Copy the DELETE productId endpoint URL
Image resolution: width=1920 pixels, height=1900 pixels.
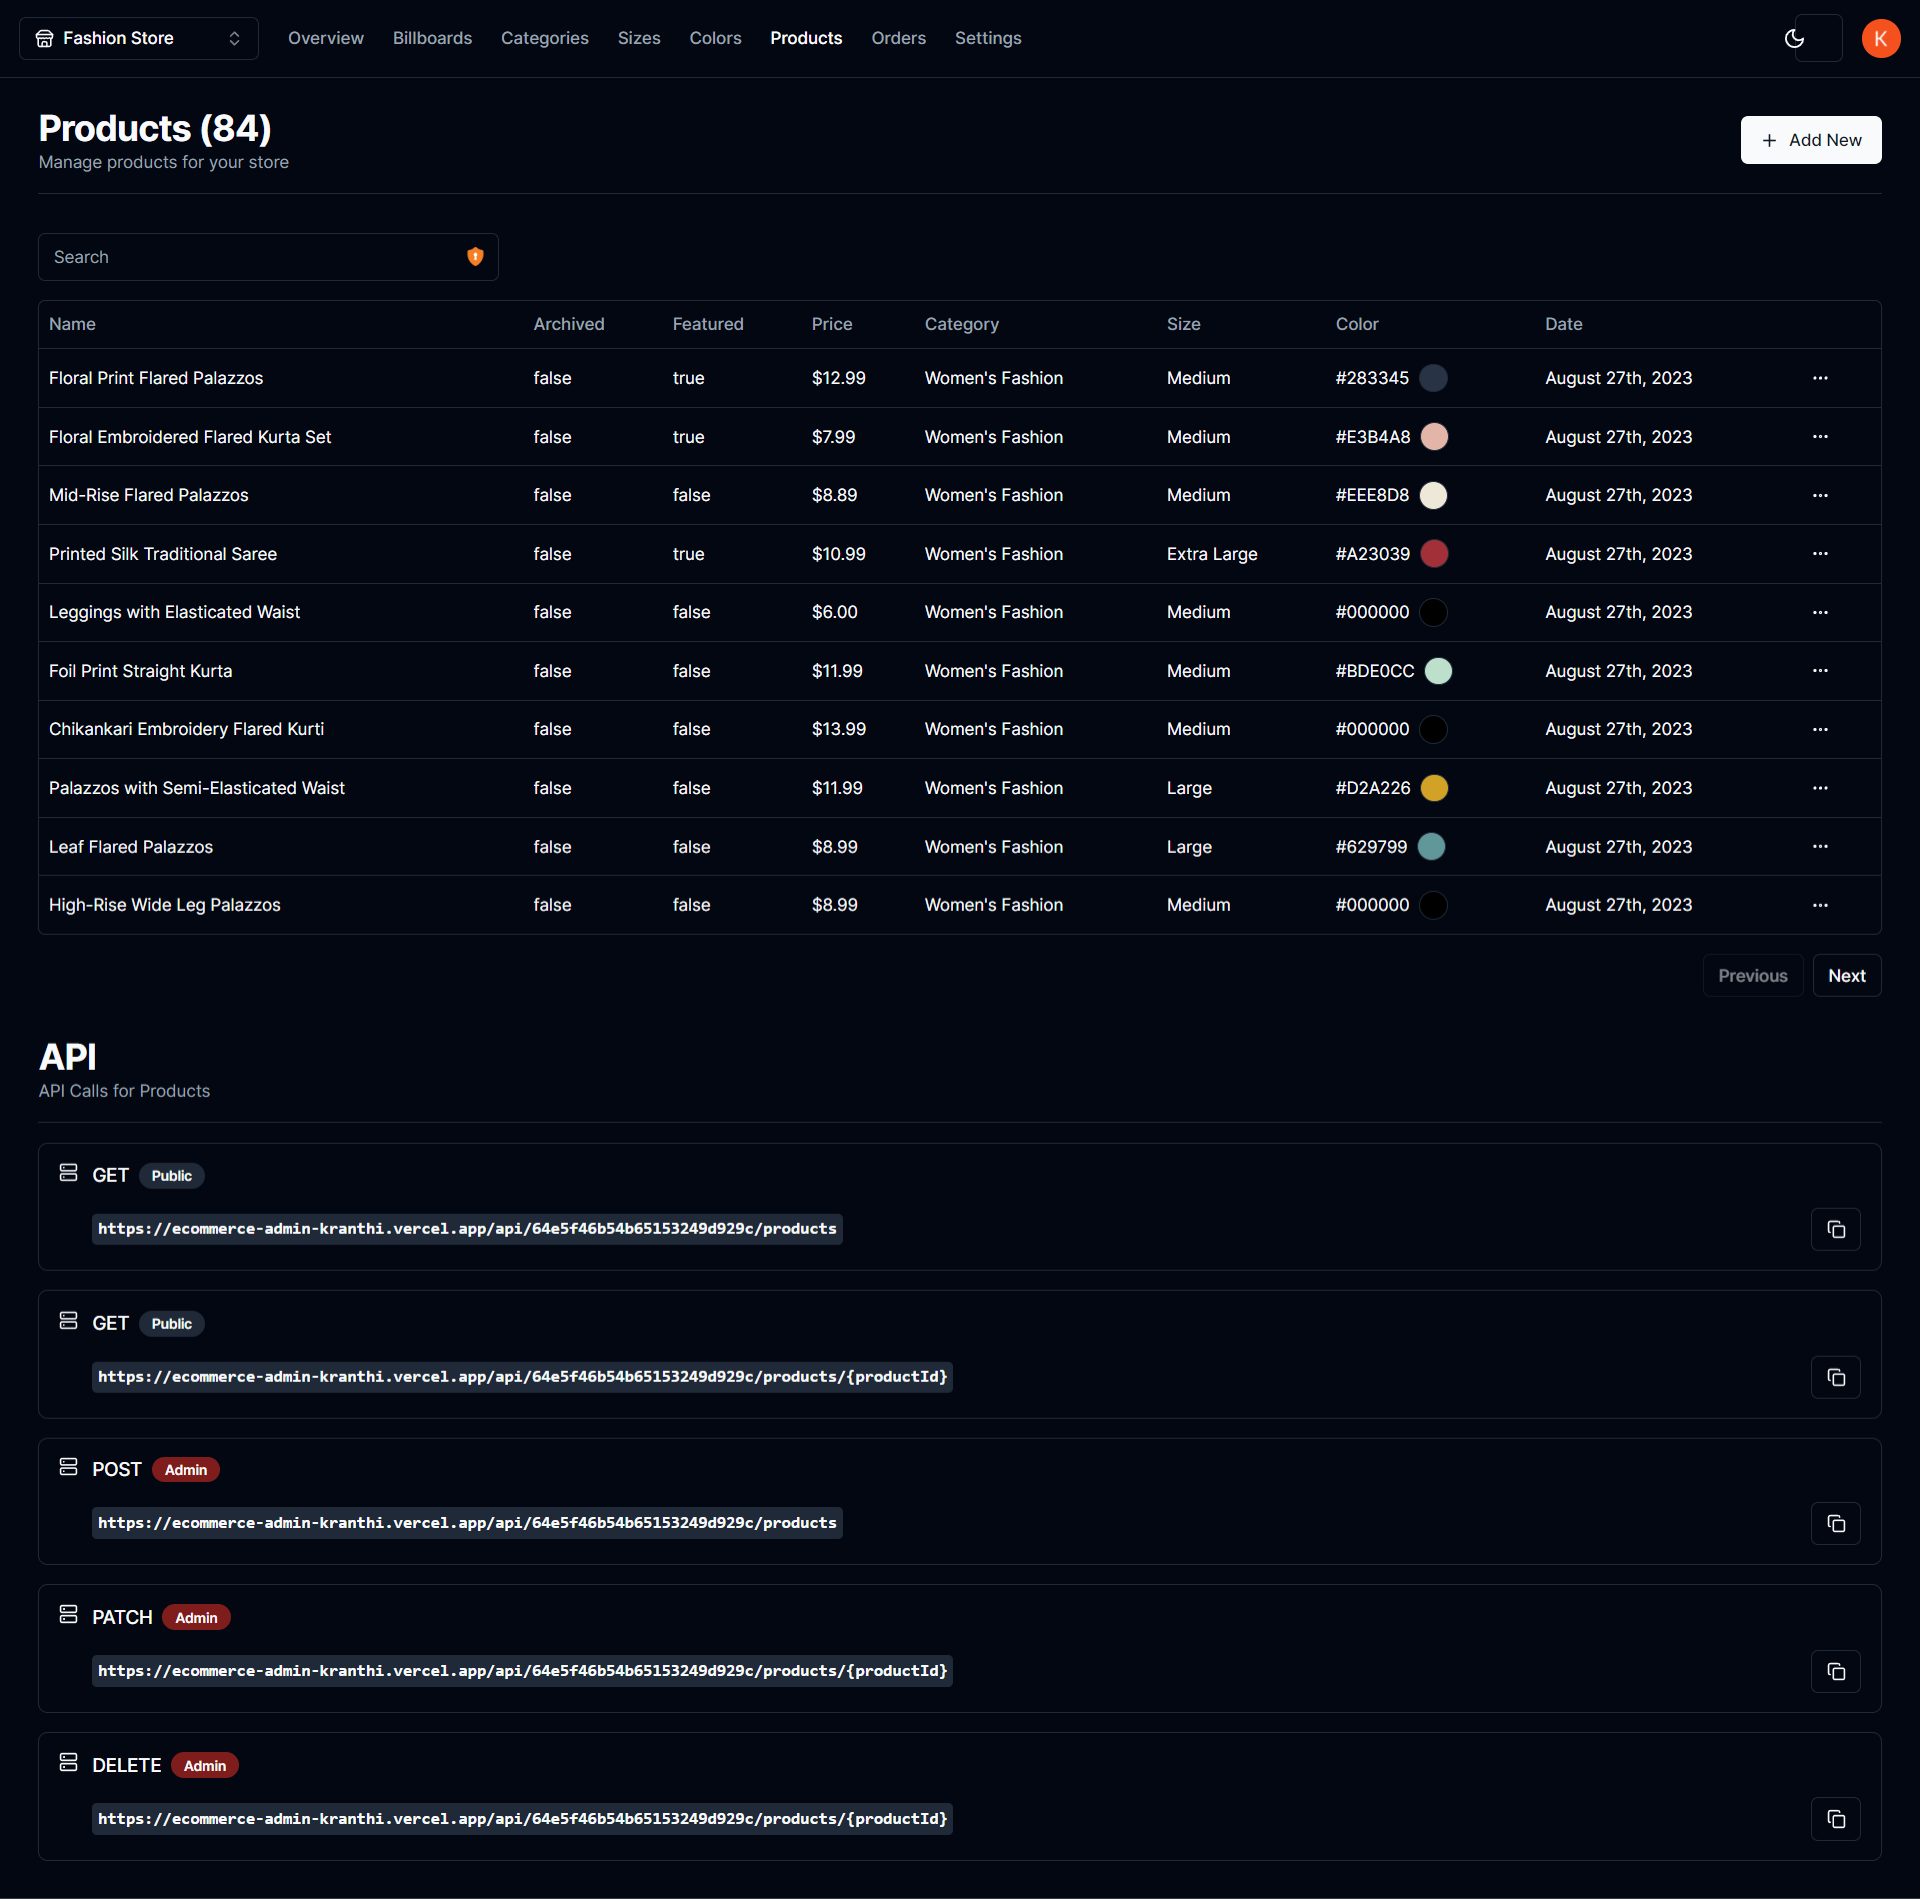1835,1819
